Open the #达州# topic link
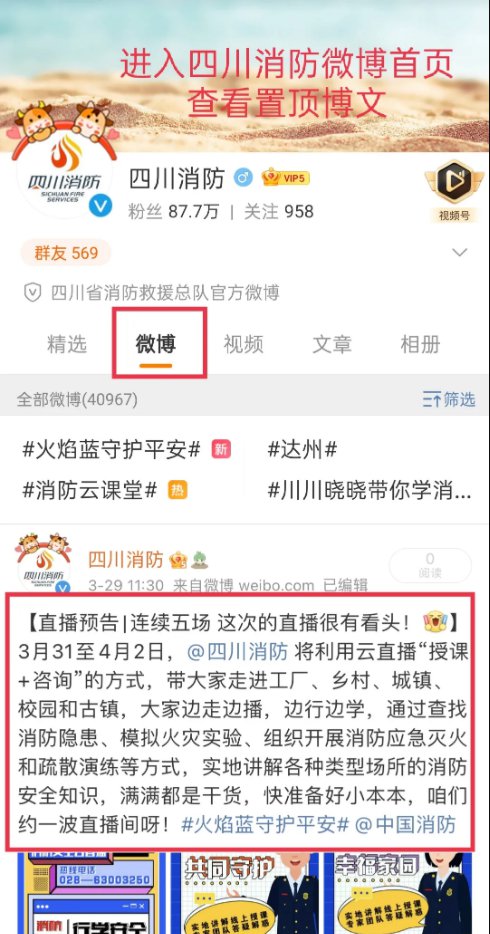This screenshot has width=490, height=934. [302, 449]
